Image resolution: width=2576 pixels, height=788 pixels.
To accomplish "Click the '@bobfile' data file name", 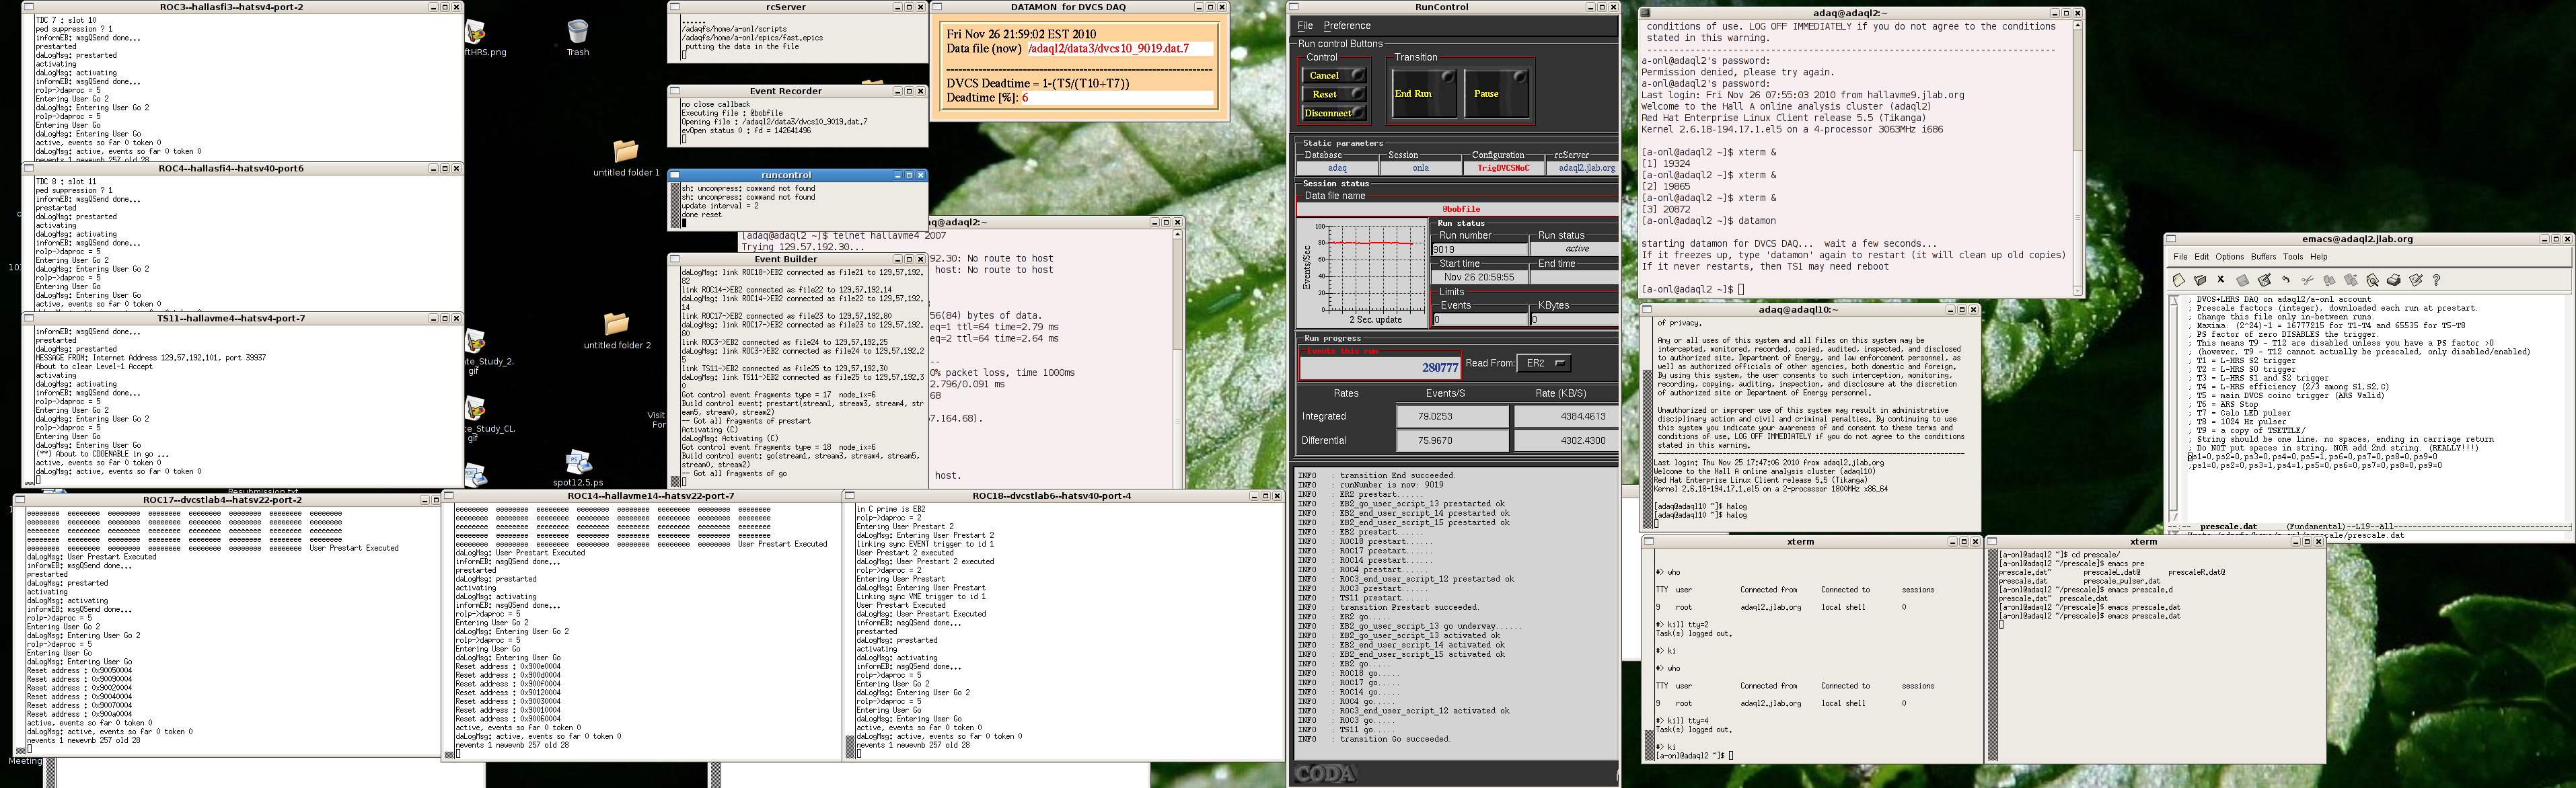I will point(1461,209).
